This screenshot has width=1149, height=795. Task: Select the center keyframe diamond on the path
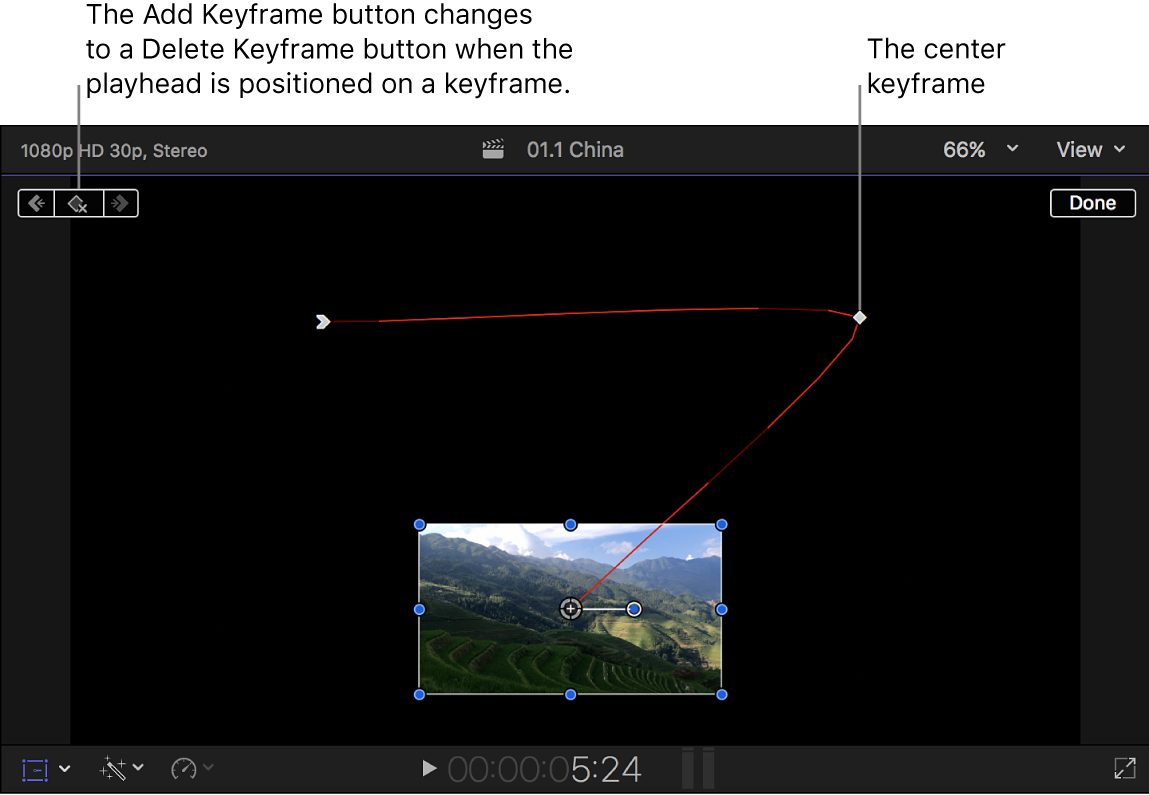(859, 317)
